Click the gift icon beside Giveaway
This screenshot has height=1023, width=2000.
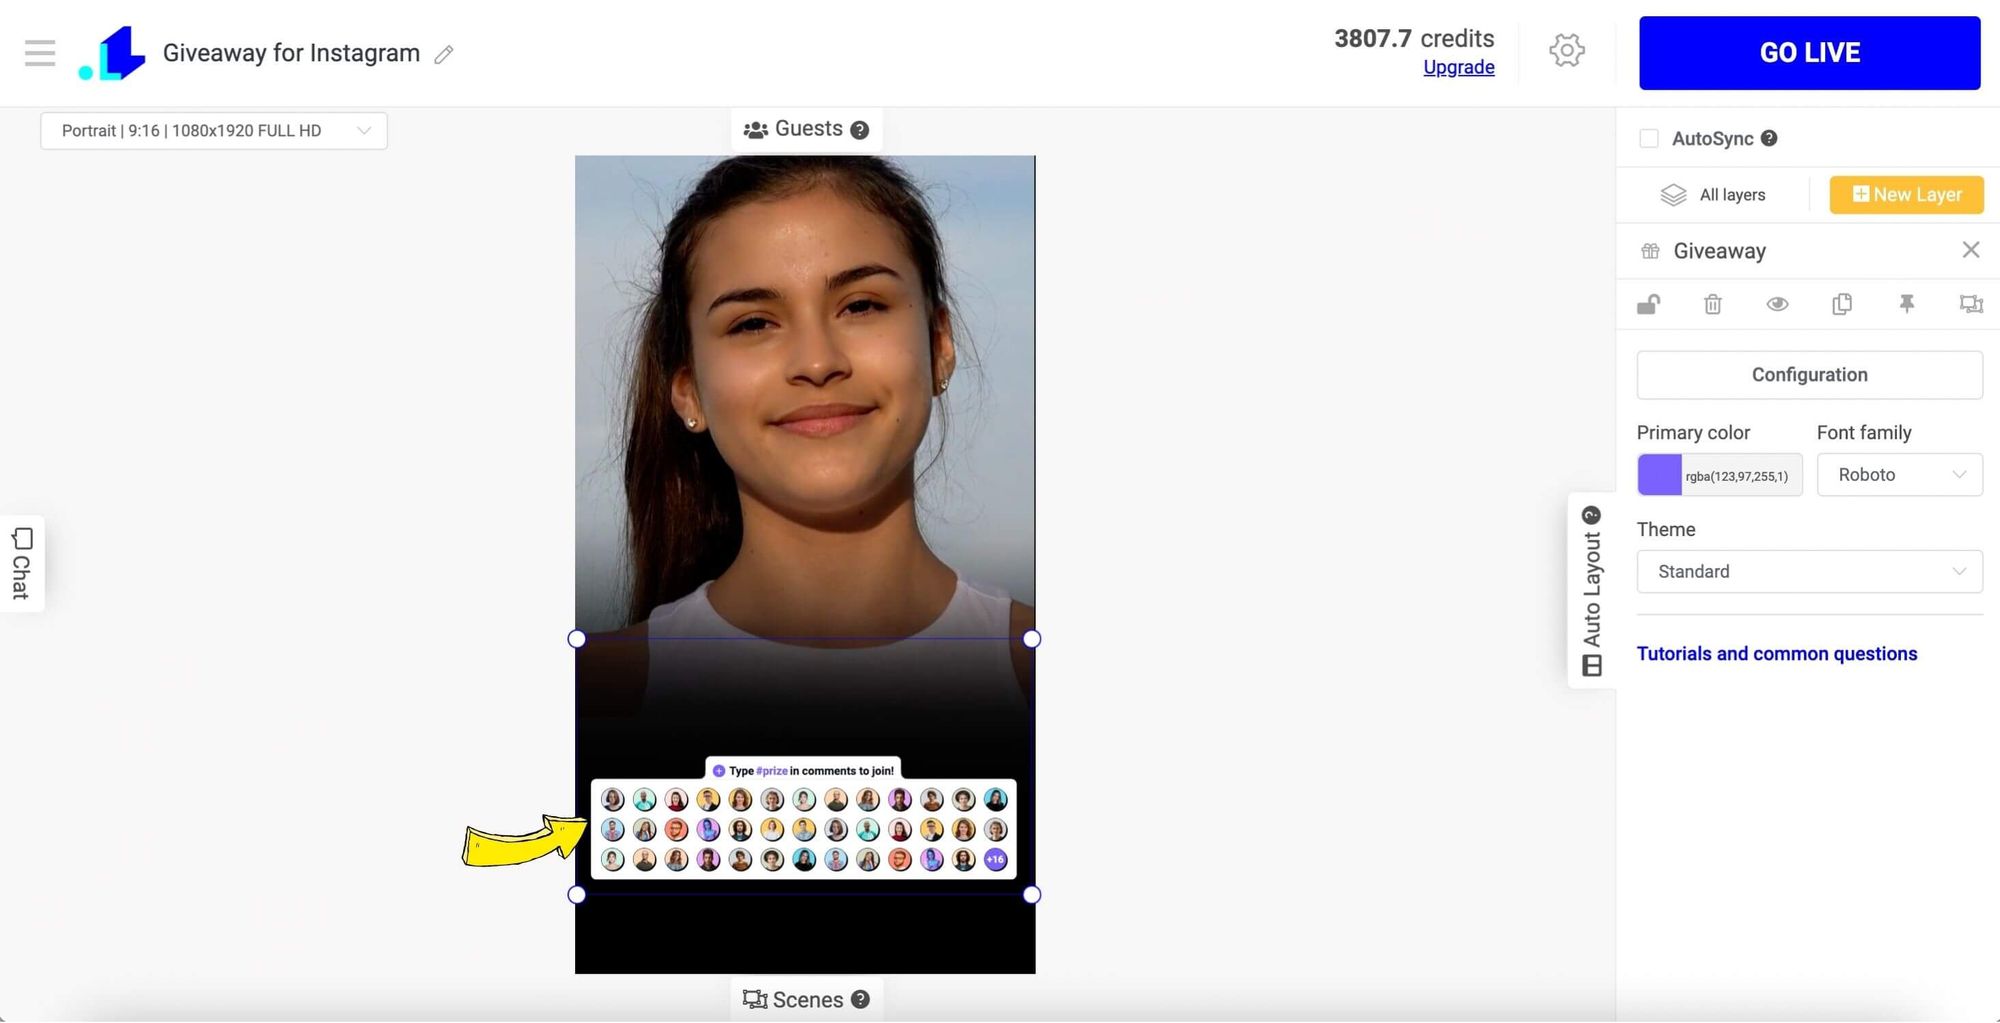click(1650, 251)
